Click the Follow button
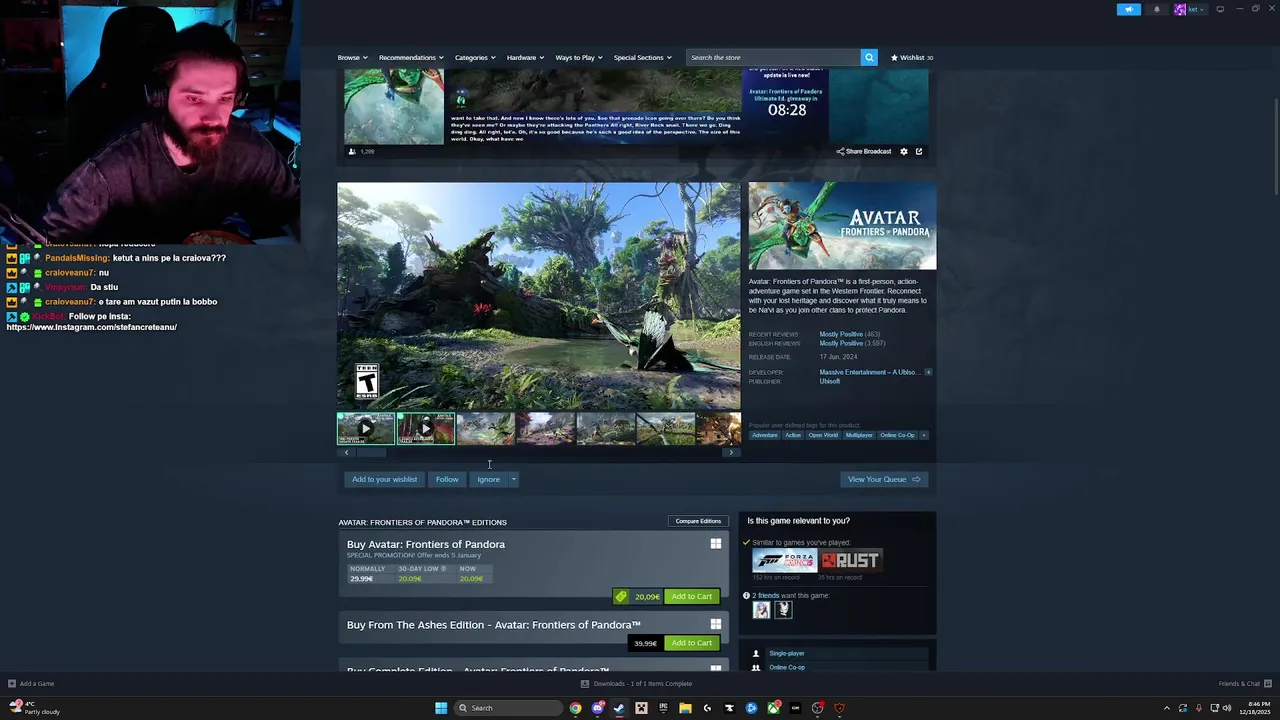Screen dimensions: 1280x720 [x=447, y=479]
